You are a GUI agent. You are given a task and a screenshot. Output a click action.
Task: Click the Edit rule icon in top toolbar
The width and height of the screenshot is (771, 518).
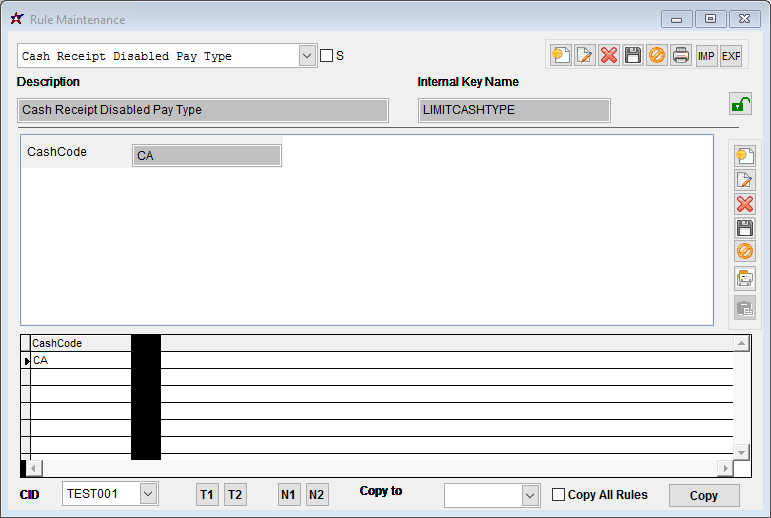pos(585,56)
